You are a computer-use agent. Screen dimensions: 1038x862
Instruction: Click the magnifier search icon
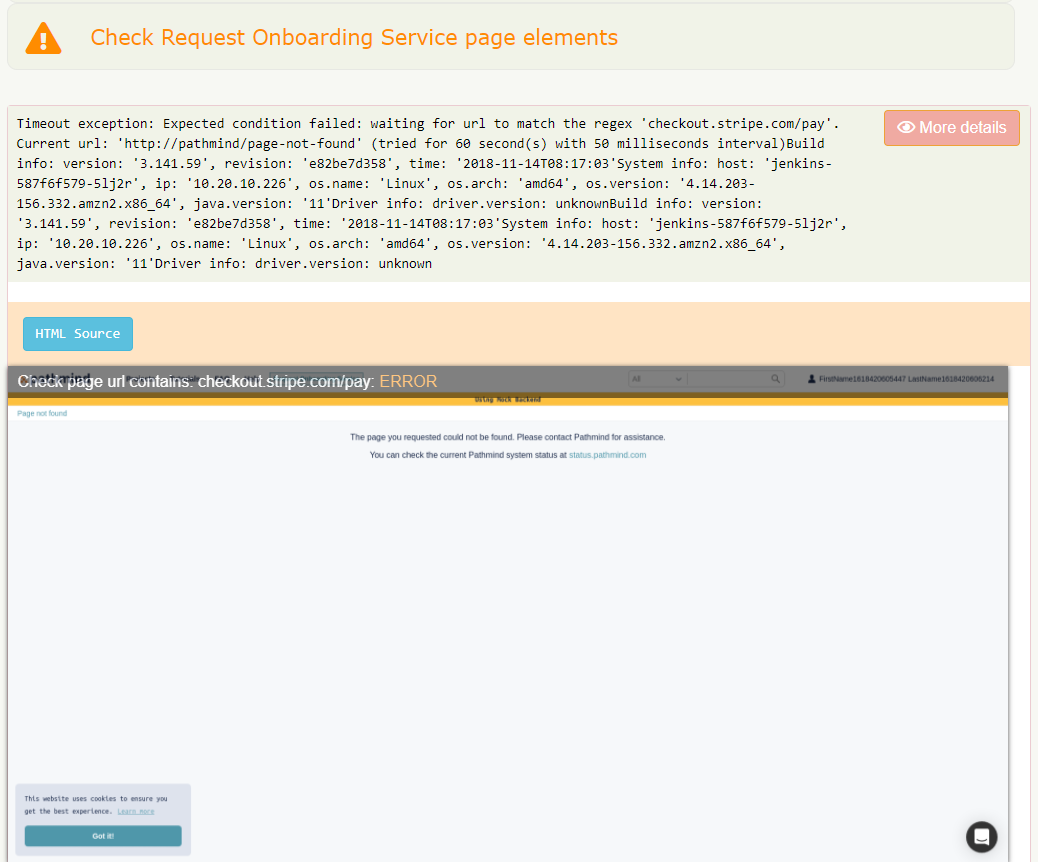point(775,379)
